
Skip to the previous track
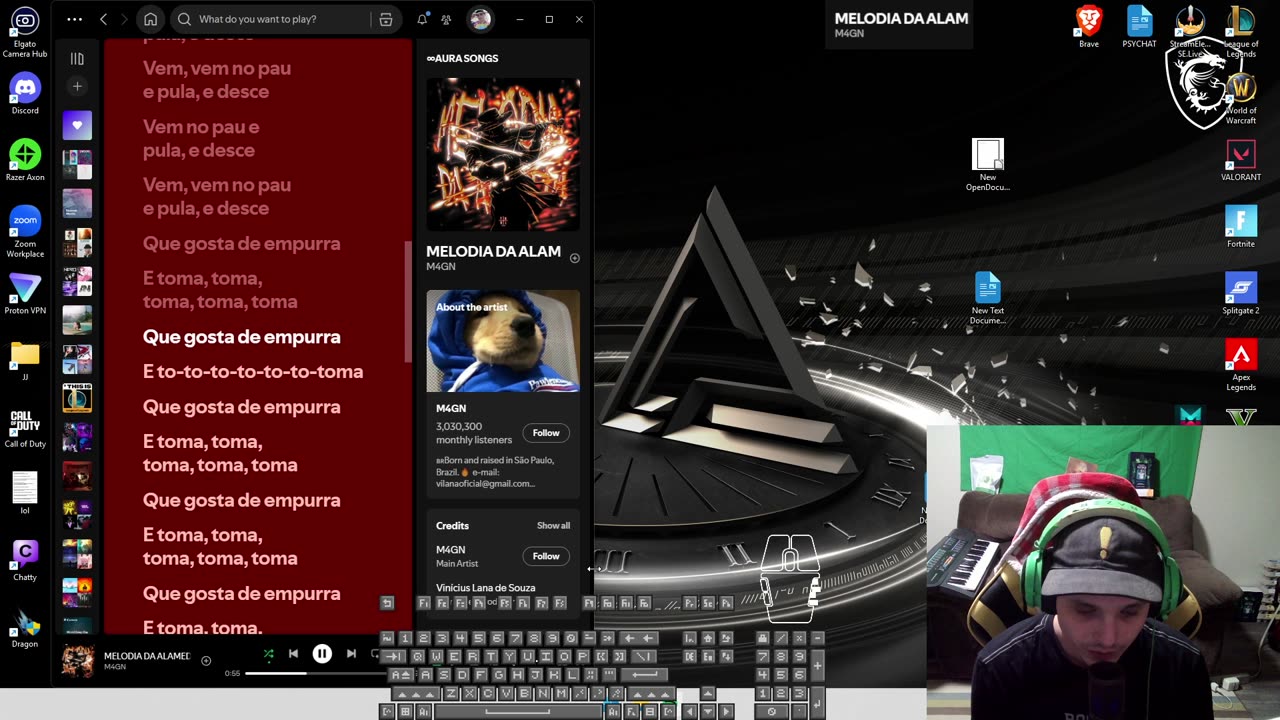click(x=293, y=654)
